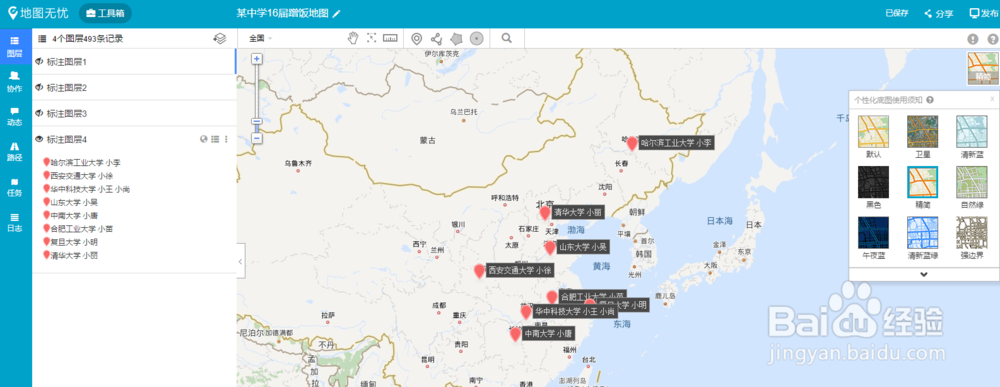
Task: Open the 工具箱 toolbox button
Action: (105, 13)
